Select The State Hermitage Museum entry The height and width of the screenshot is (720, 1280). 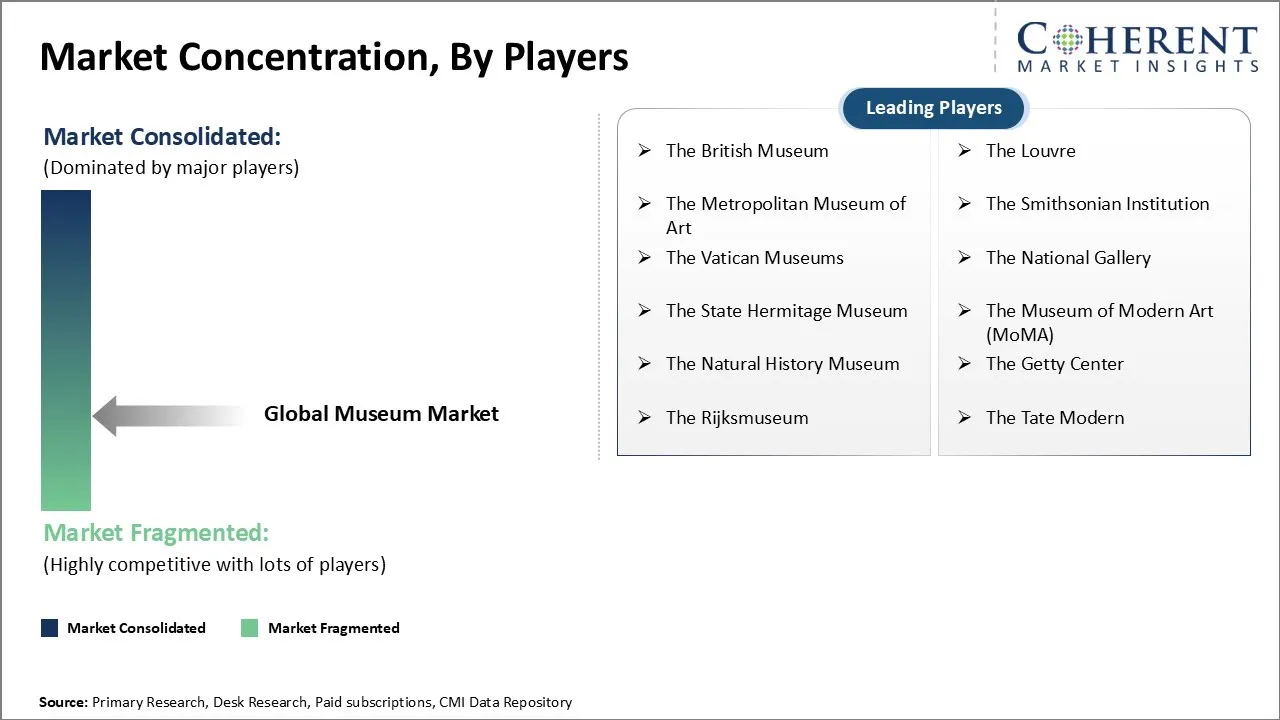[x=786, y=311]
